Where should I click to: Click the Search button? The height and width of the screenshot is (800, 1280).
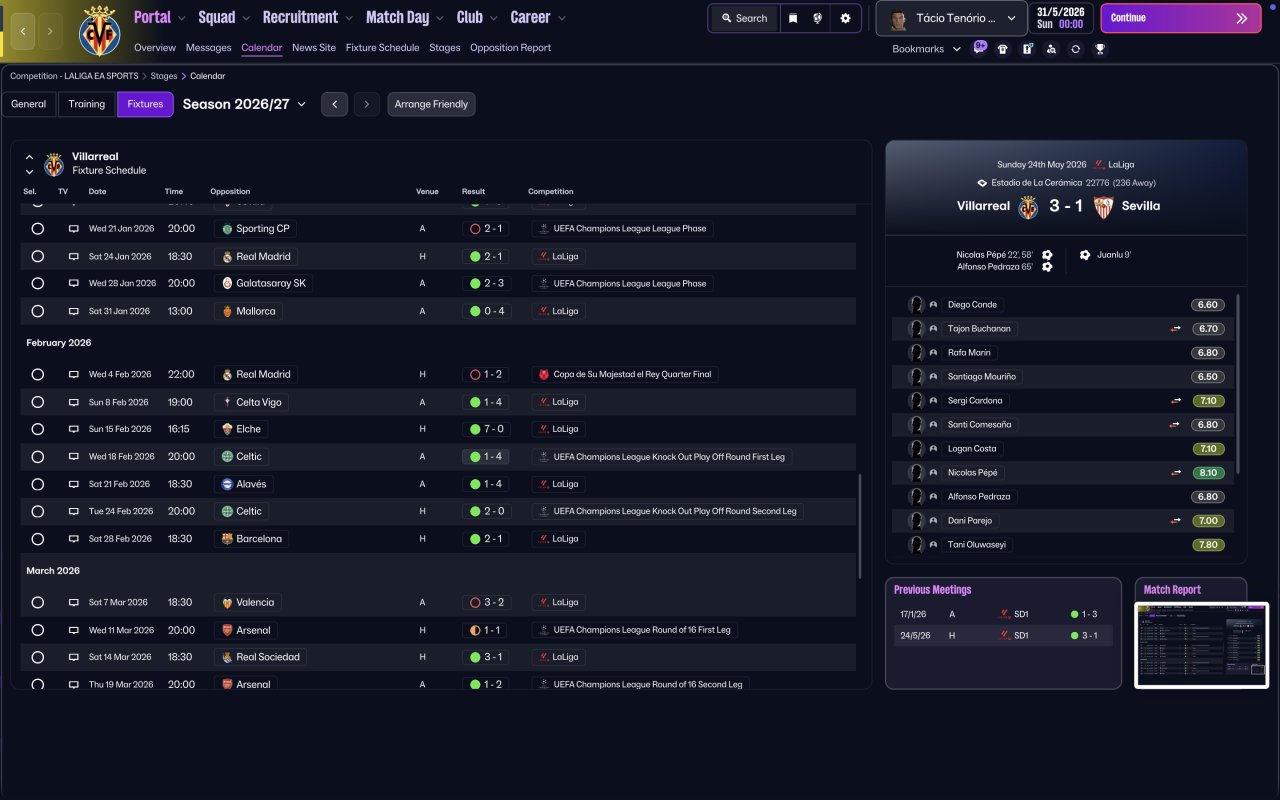743,18
